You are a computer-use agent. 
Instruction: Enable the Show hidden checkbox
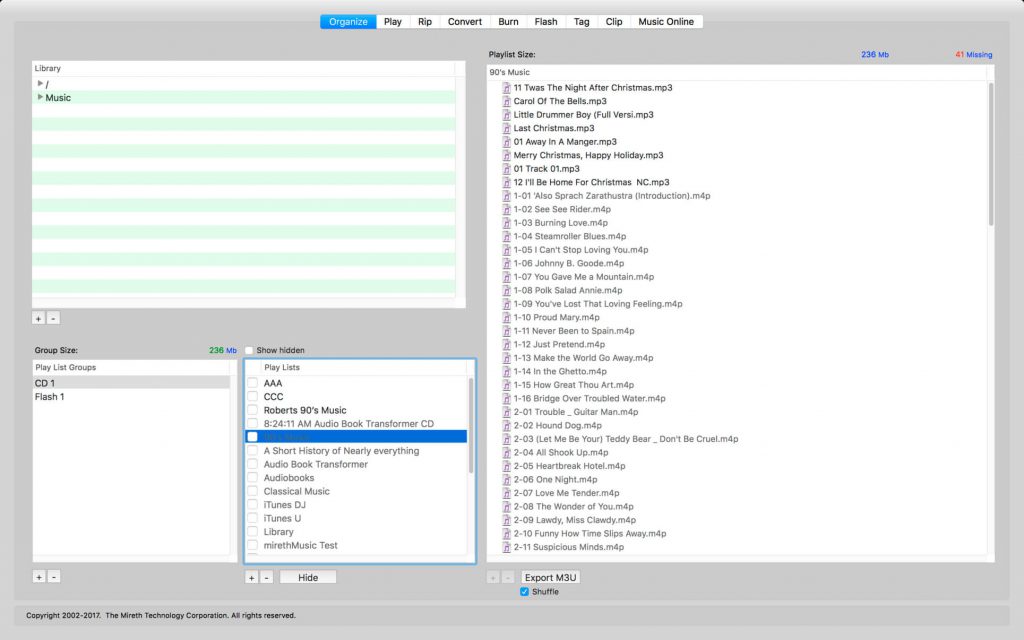click(x=248, y=350)
